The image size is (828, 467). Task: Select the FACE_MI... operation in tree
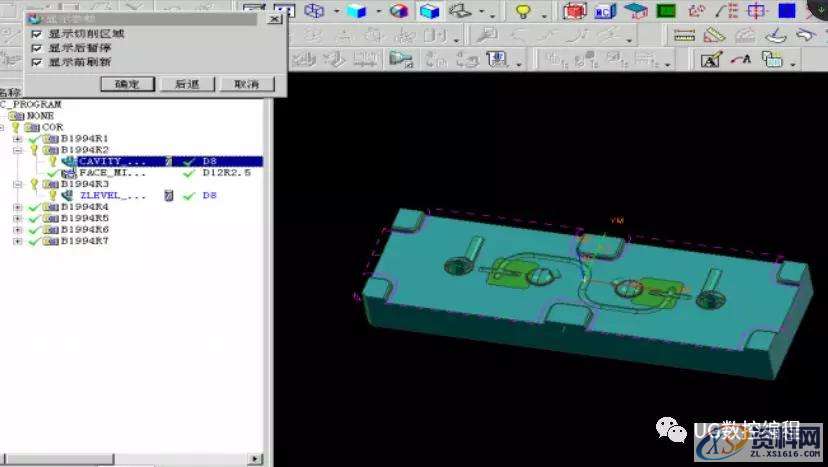[112, 173]
